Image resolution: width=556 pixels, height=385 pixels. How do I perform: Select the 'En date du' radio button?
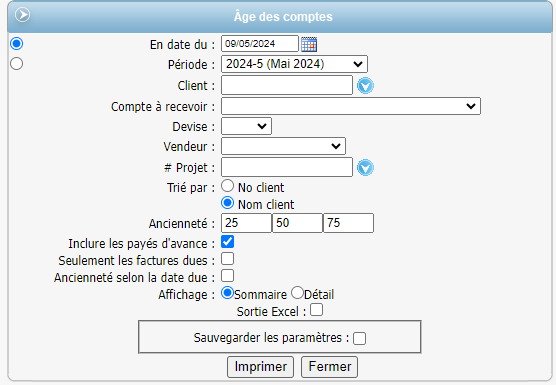click(17, 44)
